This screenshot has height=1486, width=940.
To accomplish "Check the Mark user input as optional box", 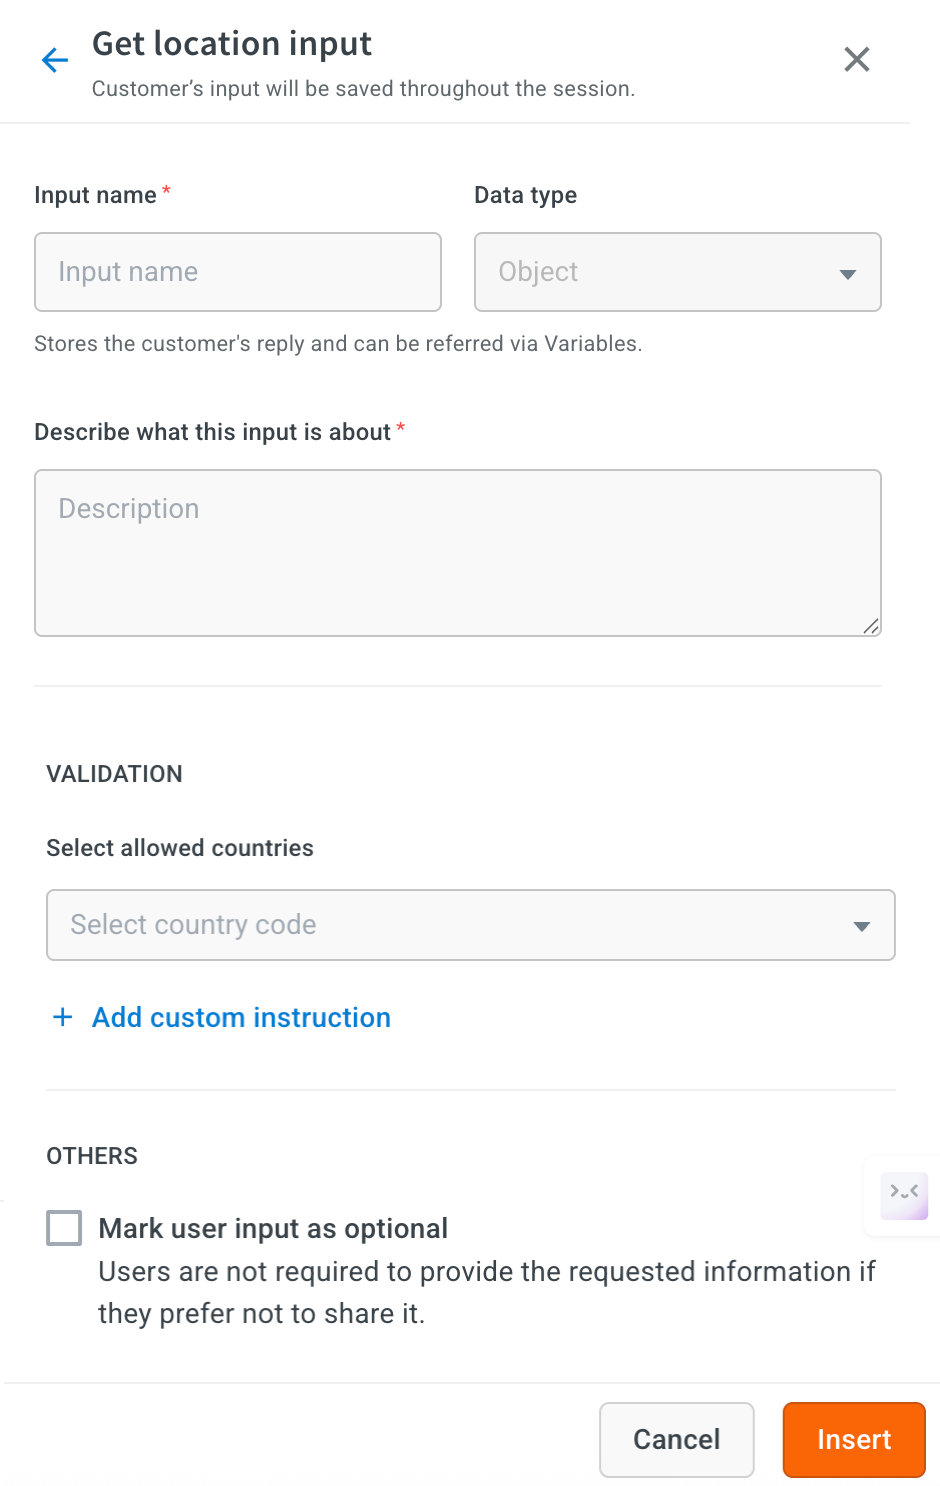I will [64, 1228].
